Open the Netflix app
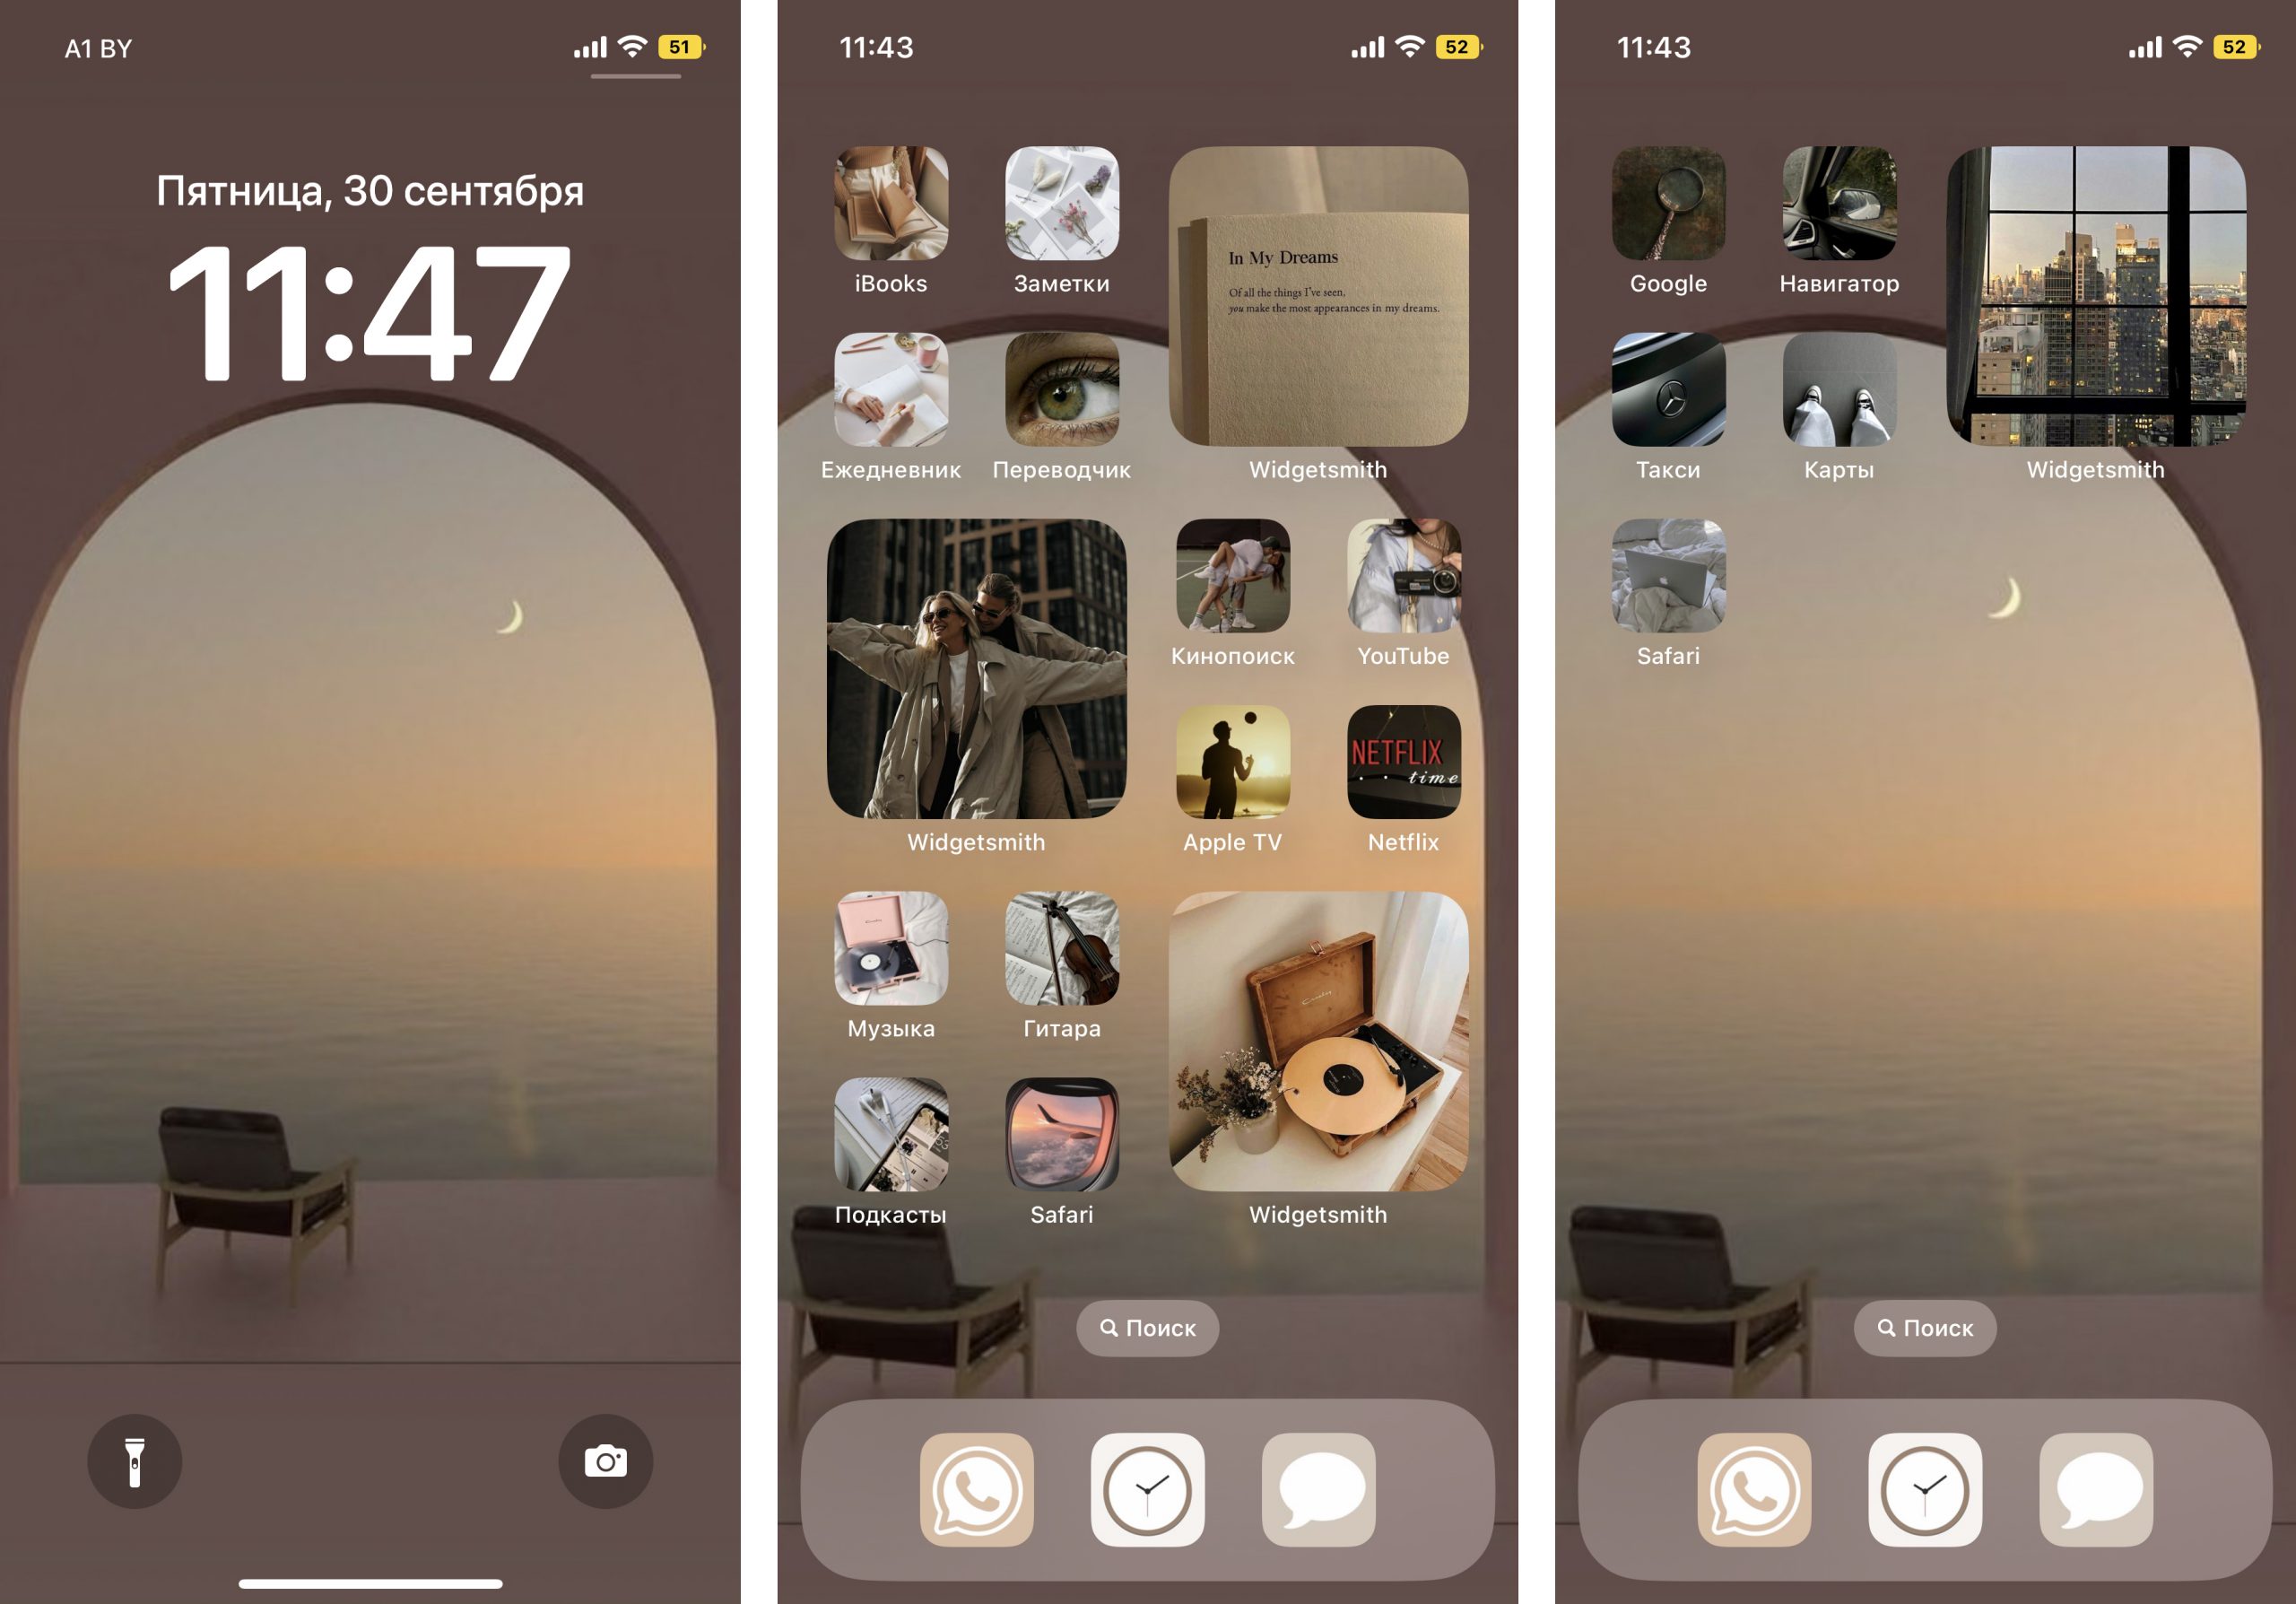Screen dimensions: 2296x1604 (x=1406, y=761)
